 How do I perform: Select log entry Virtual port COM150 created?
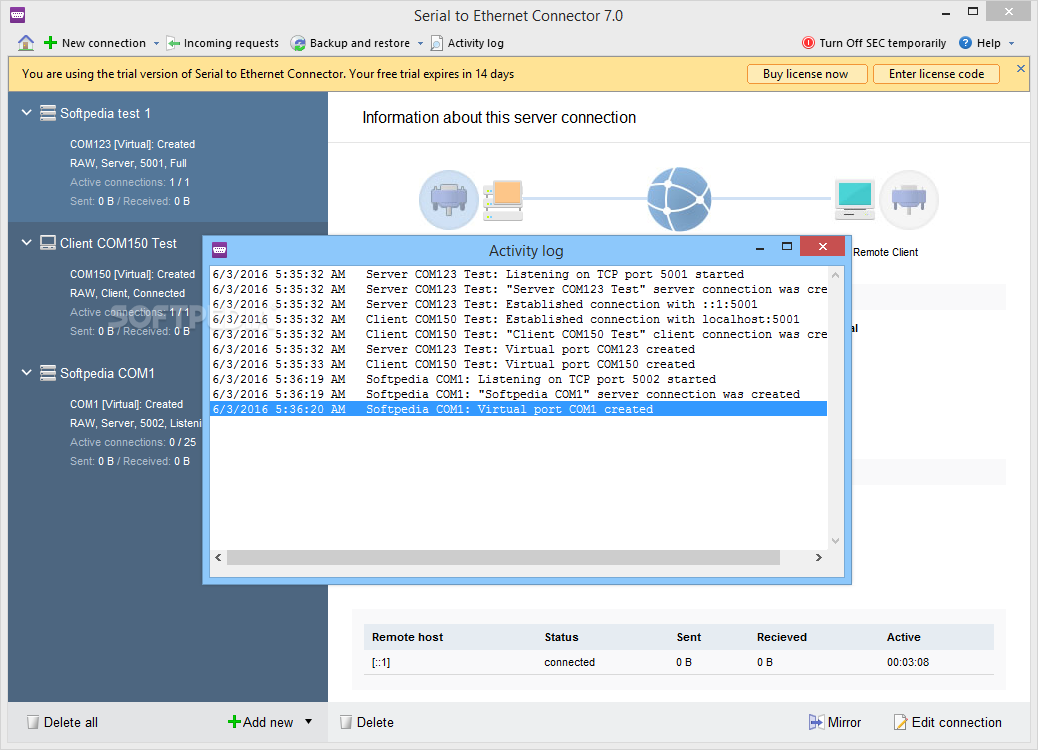518,364
